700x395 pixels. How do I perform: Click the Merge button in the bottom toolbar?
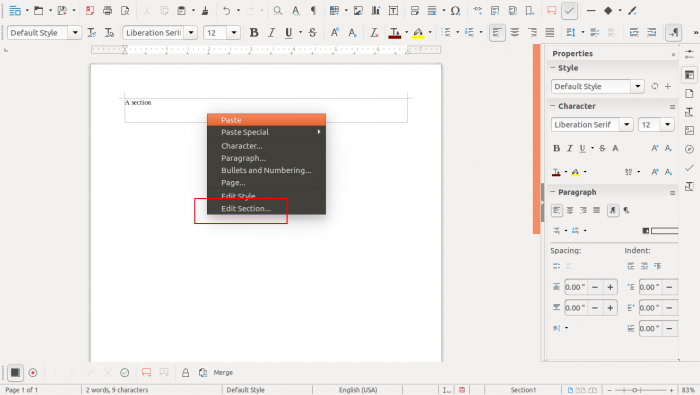223,372
